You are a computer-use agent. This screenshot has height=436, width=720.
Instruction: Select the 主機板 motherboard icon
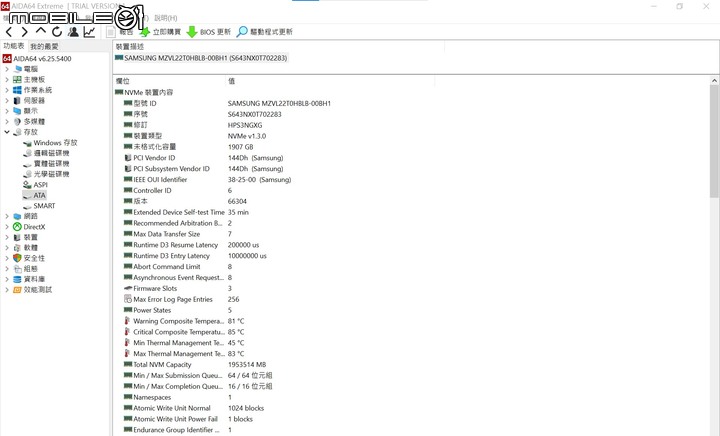point(17,79)
